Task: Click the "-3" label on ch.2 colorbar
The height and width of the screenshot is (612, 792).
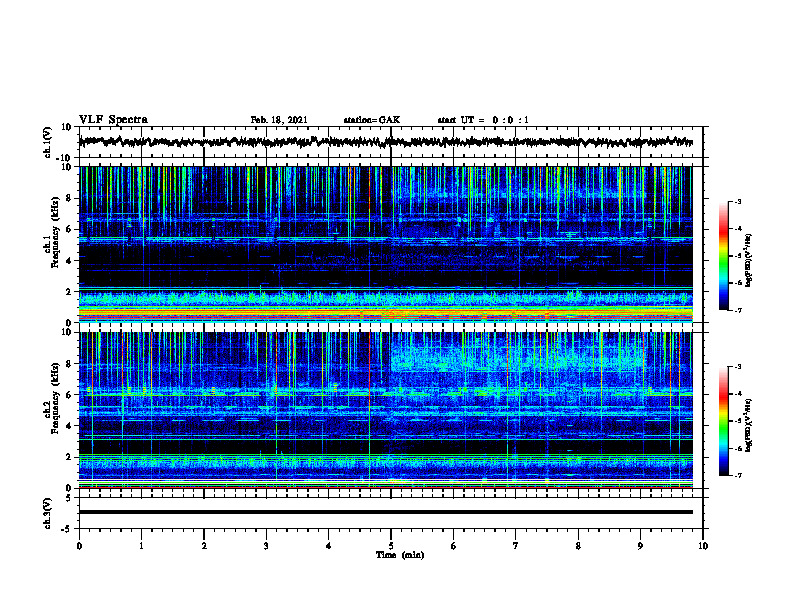Action: click(738, 367)
